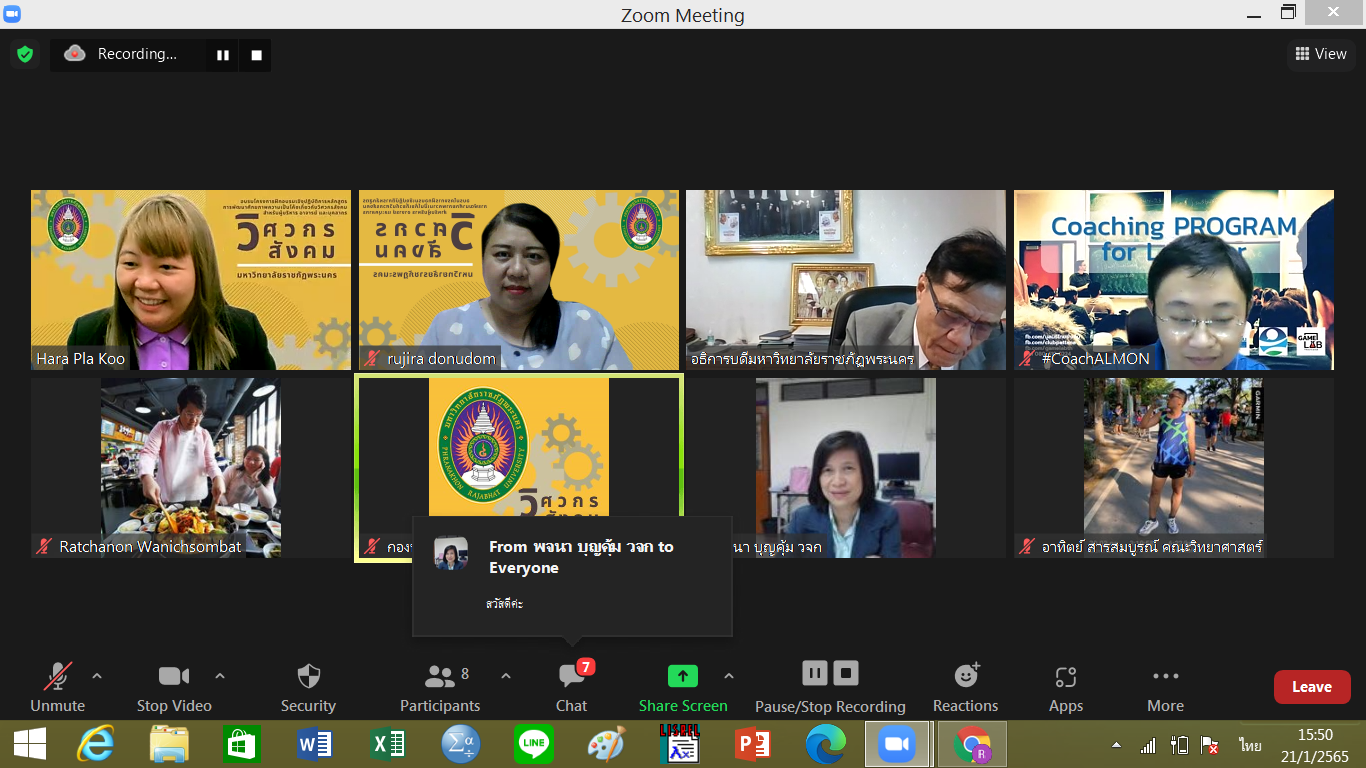The width and height of the screenshot is (1366, 768).
Task: Unmute the microphone in the meeting toolbar
Action: [57, 688]
